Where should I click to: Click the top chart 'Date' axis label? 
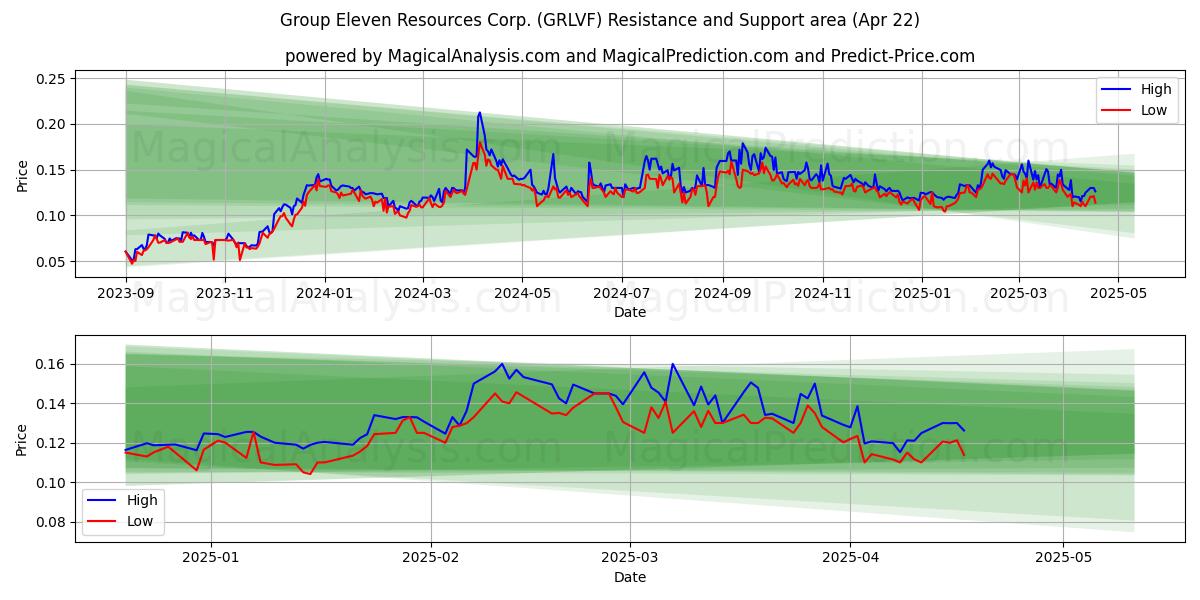coord(630,313)
